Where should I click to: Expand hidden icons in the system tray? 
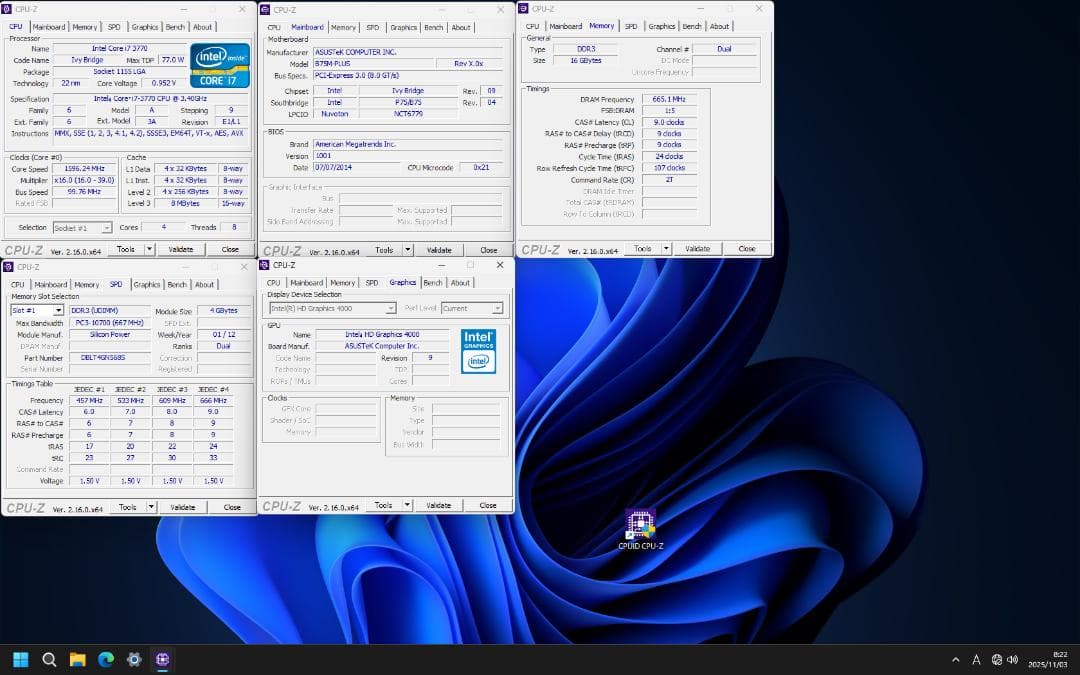tap(957, 660)
